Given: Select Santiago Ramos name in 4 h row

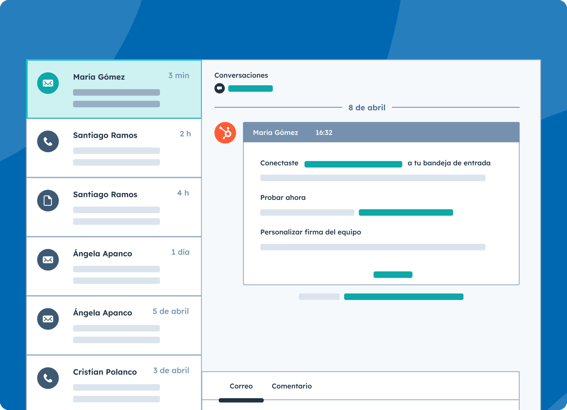Looking at the screenshot, I should coord(105,195).
